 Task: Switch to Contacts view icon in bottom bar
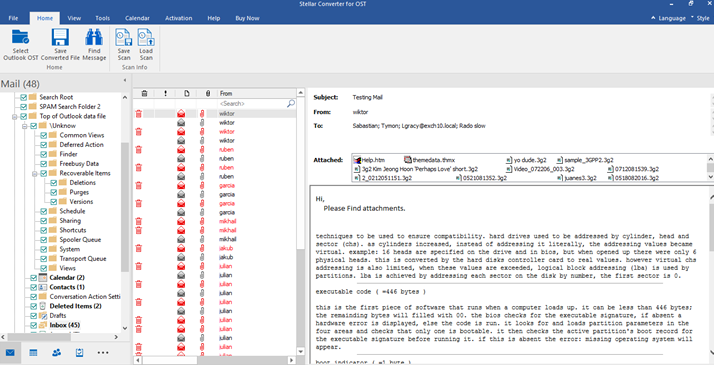[x=56, y=353]
